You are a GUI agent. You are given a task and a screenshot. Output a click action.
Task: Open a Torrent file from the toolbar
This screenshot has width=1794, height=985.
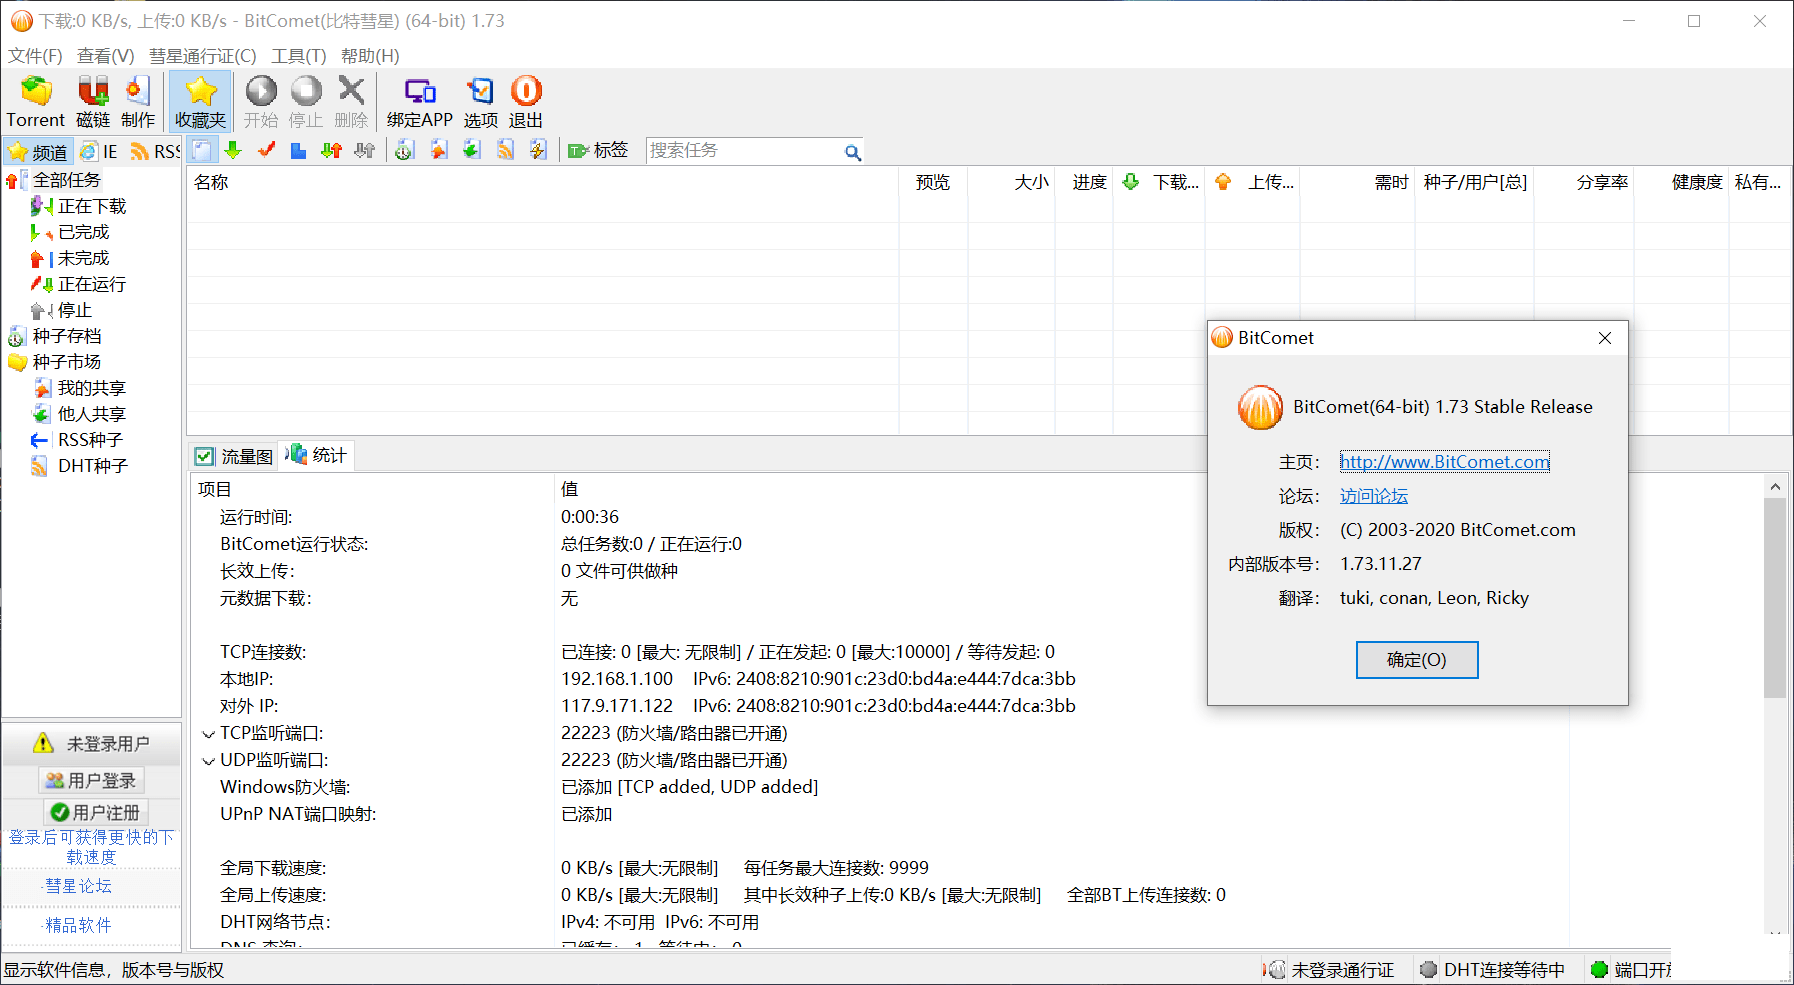coord(36,102)
